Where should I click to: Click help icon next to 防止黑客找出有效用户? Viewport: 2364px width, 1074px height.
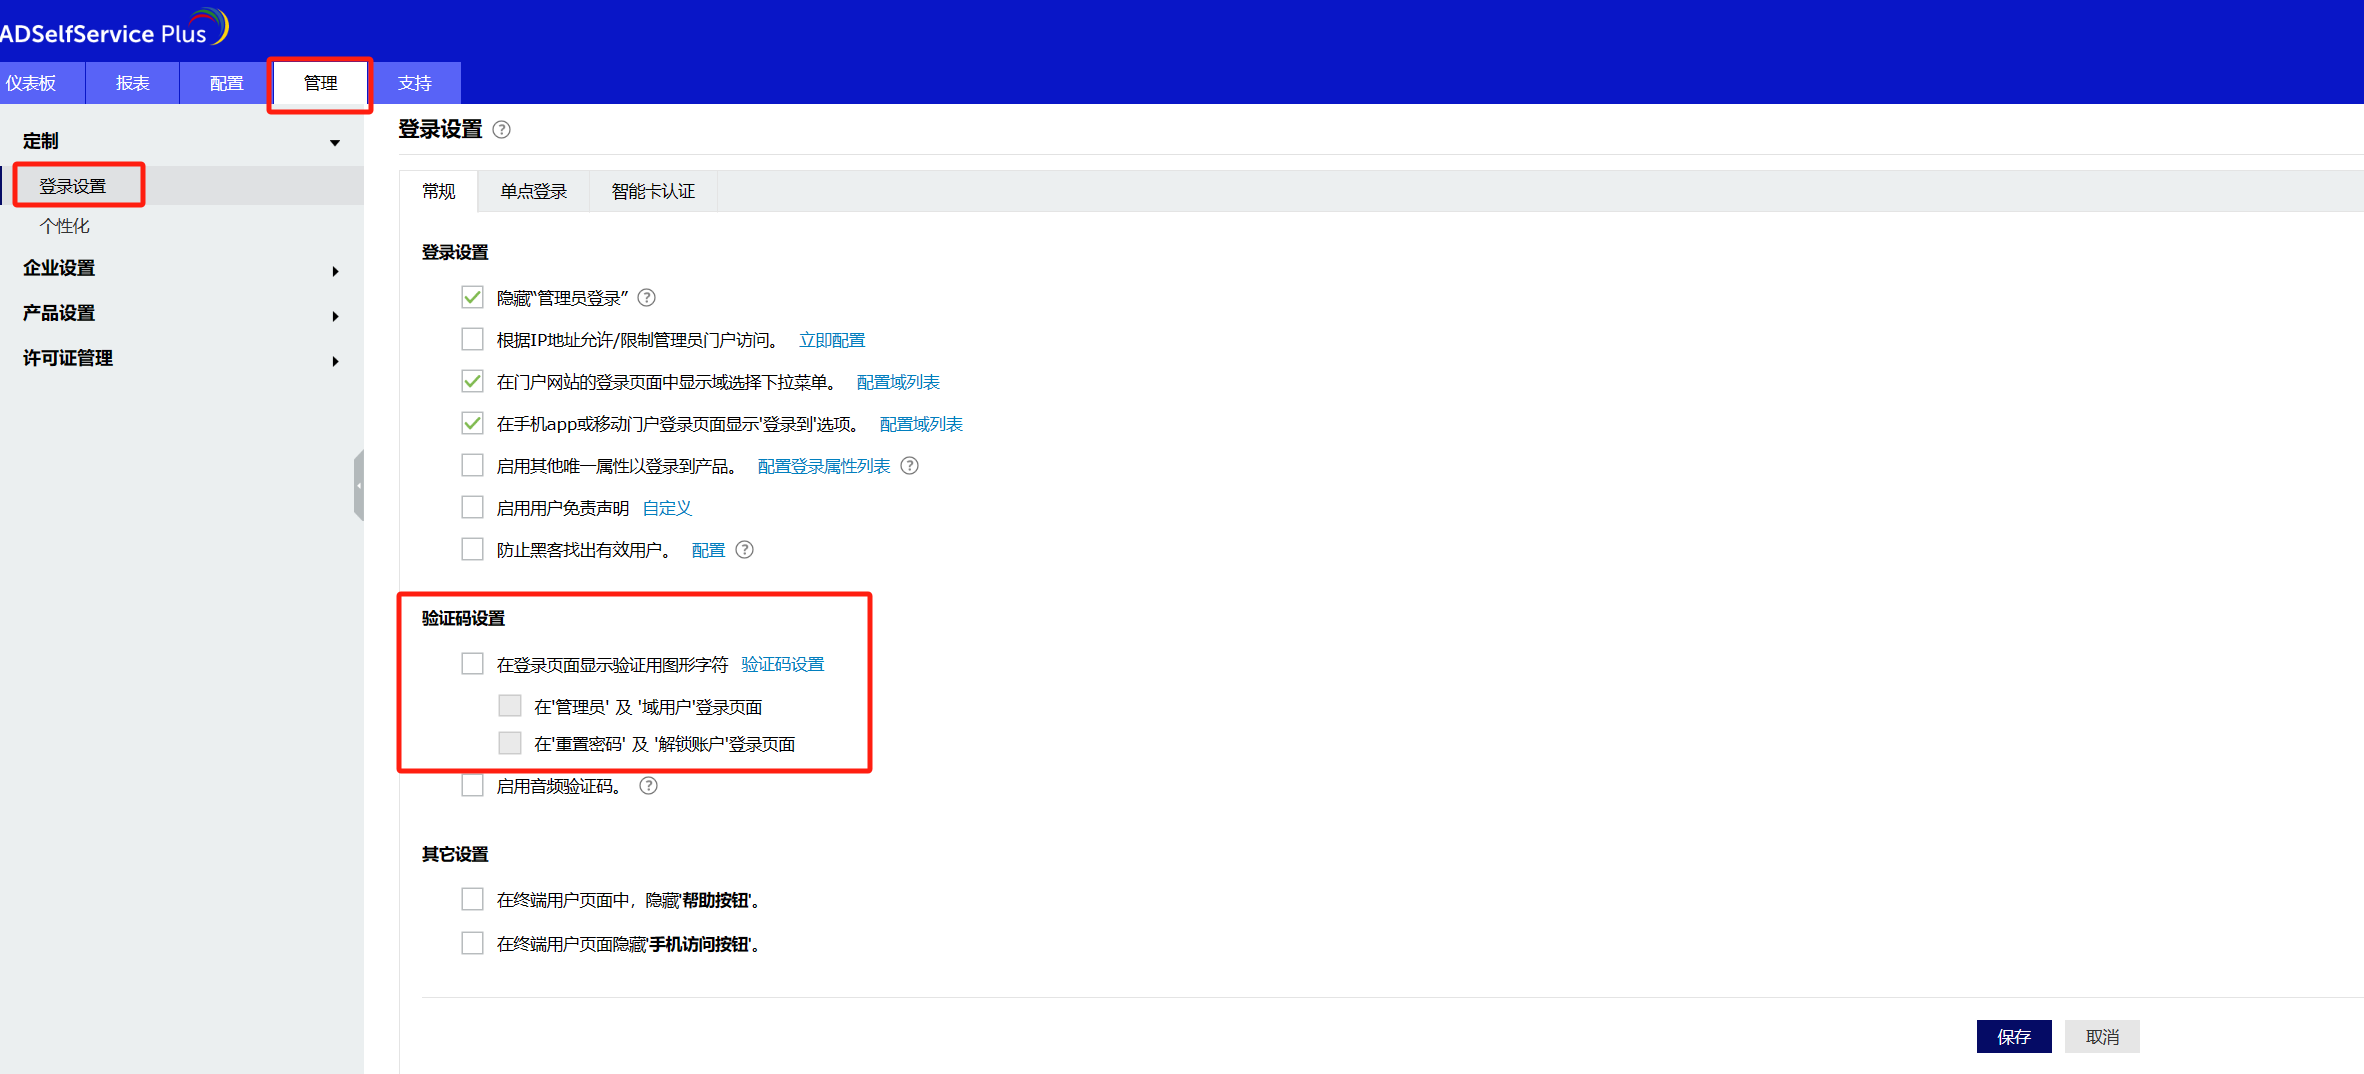pos(745,550)
